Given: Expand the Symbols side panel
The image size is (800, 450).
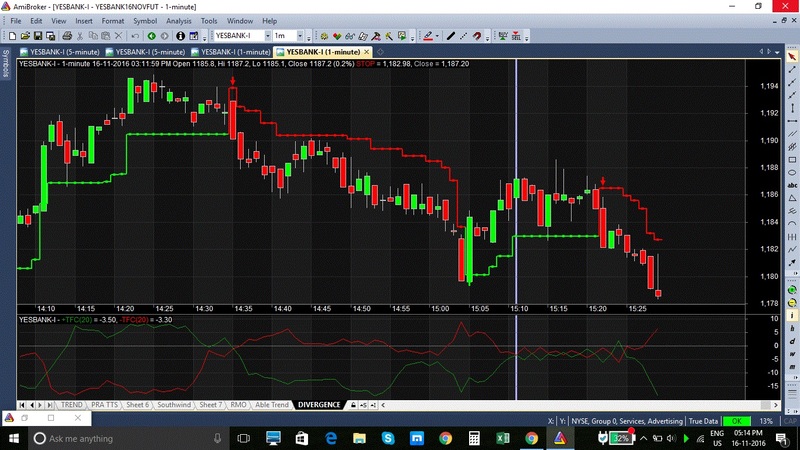Looking at the screenshot, I should point(6,63).
